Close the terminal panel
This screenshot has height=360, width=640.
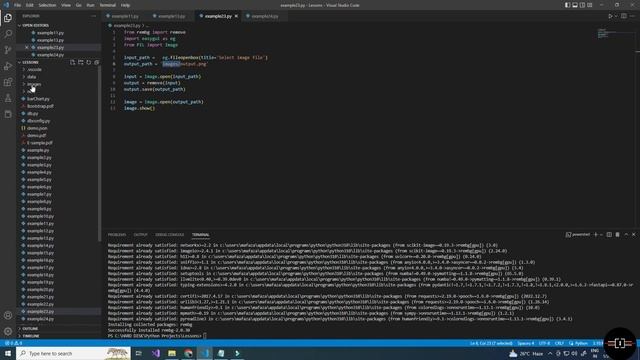click(x=634, y=235)
